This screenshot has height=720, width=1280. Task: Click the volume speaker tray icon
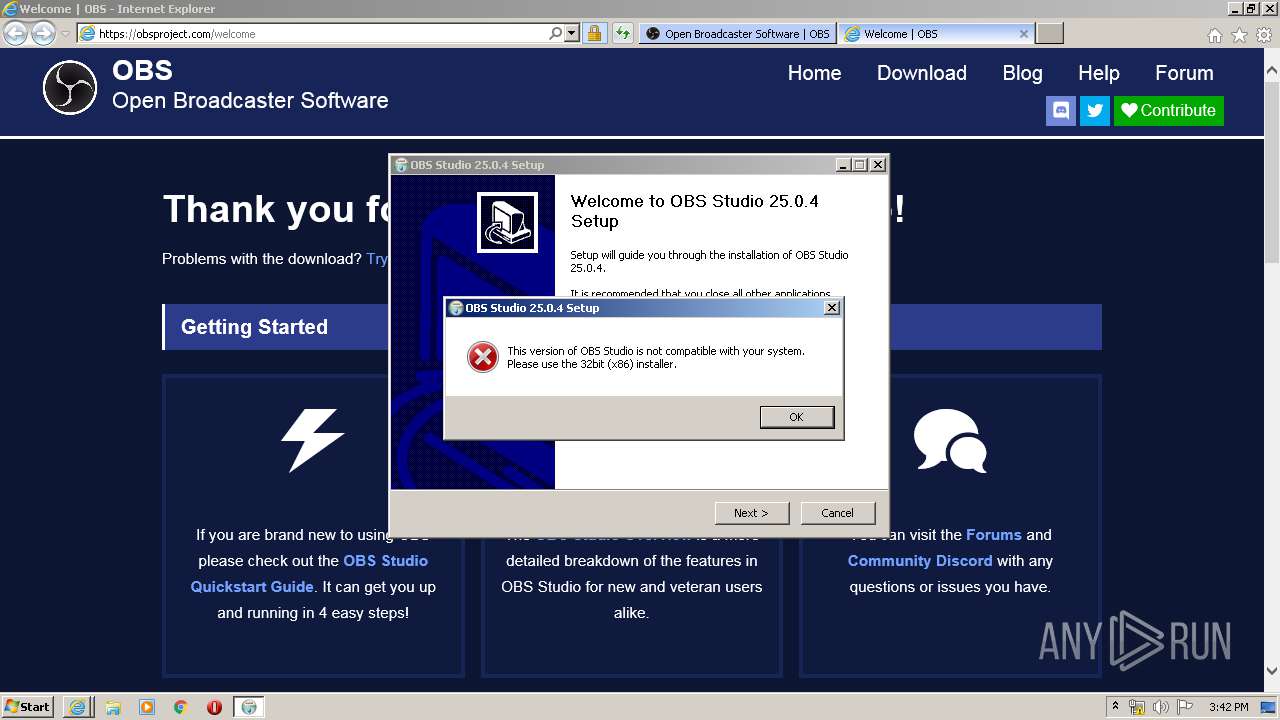pos(1161,707)
